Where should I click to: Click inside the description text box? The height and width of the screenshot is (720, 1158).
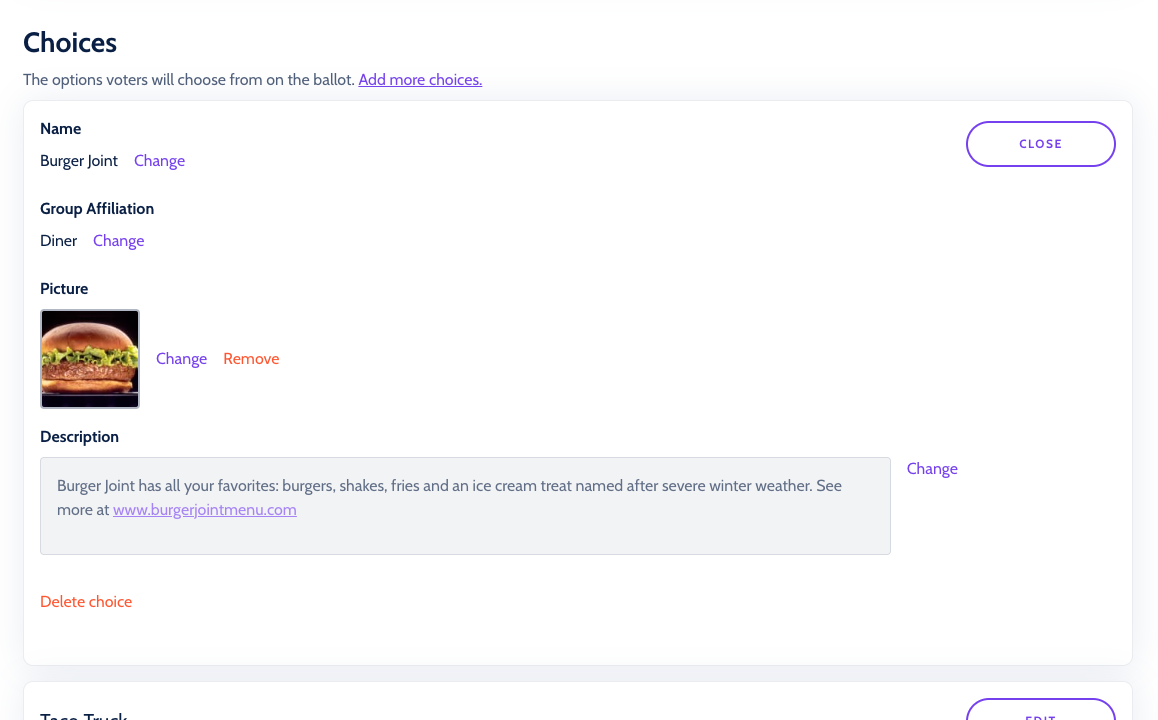[x=465, y=506]
